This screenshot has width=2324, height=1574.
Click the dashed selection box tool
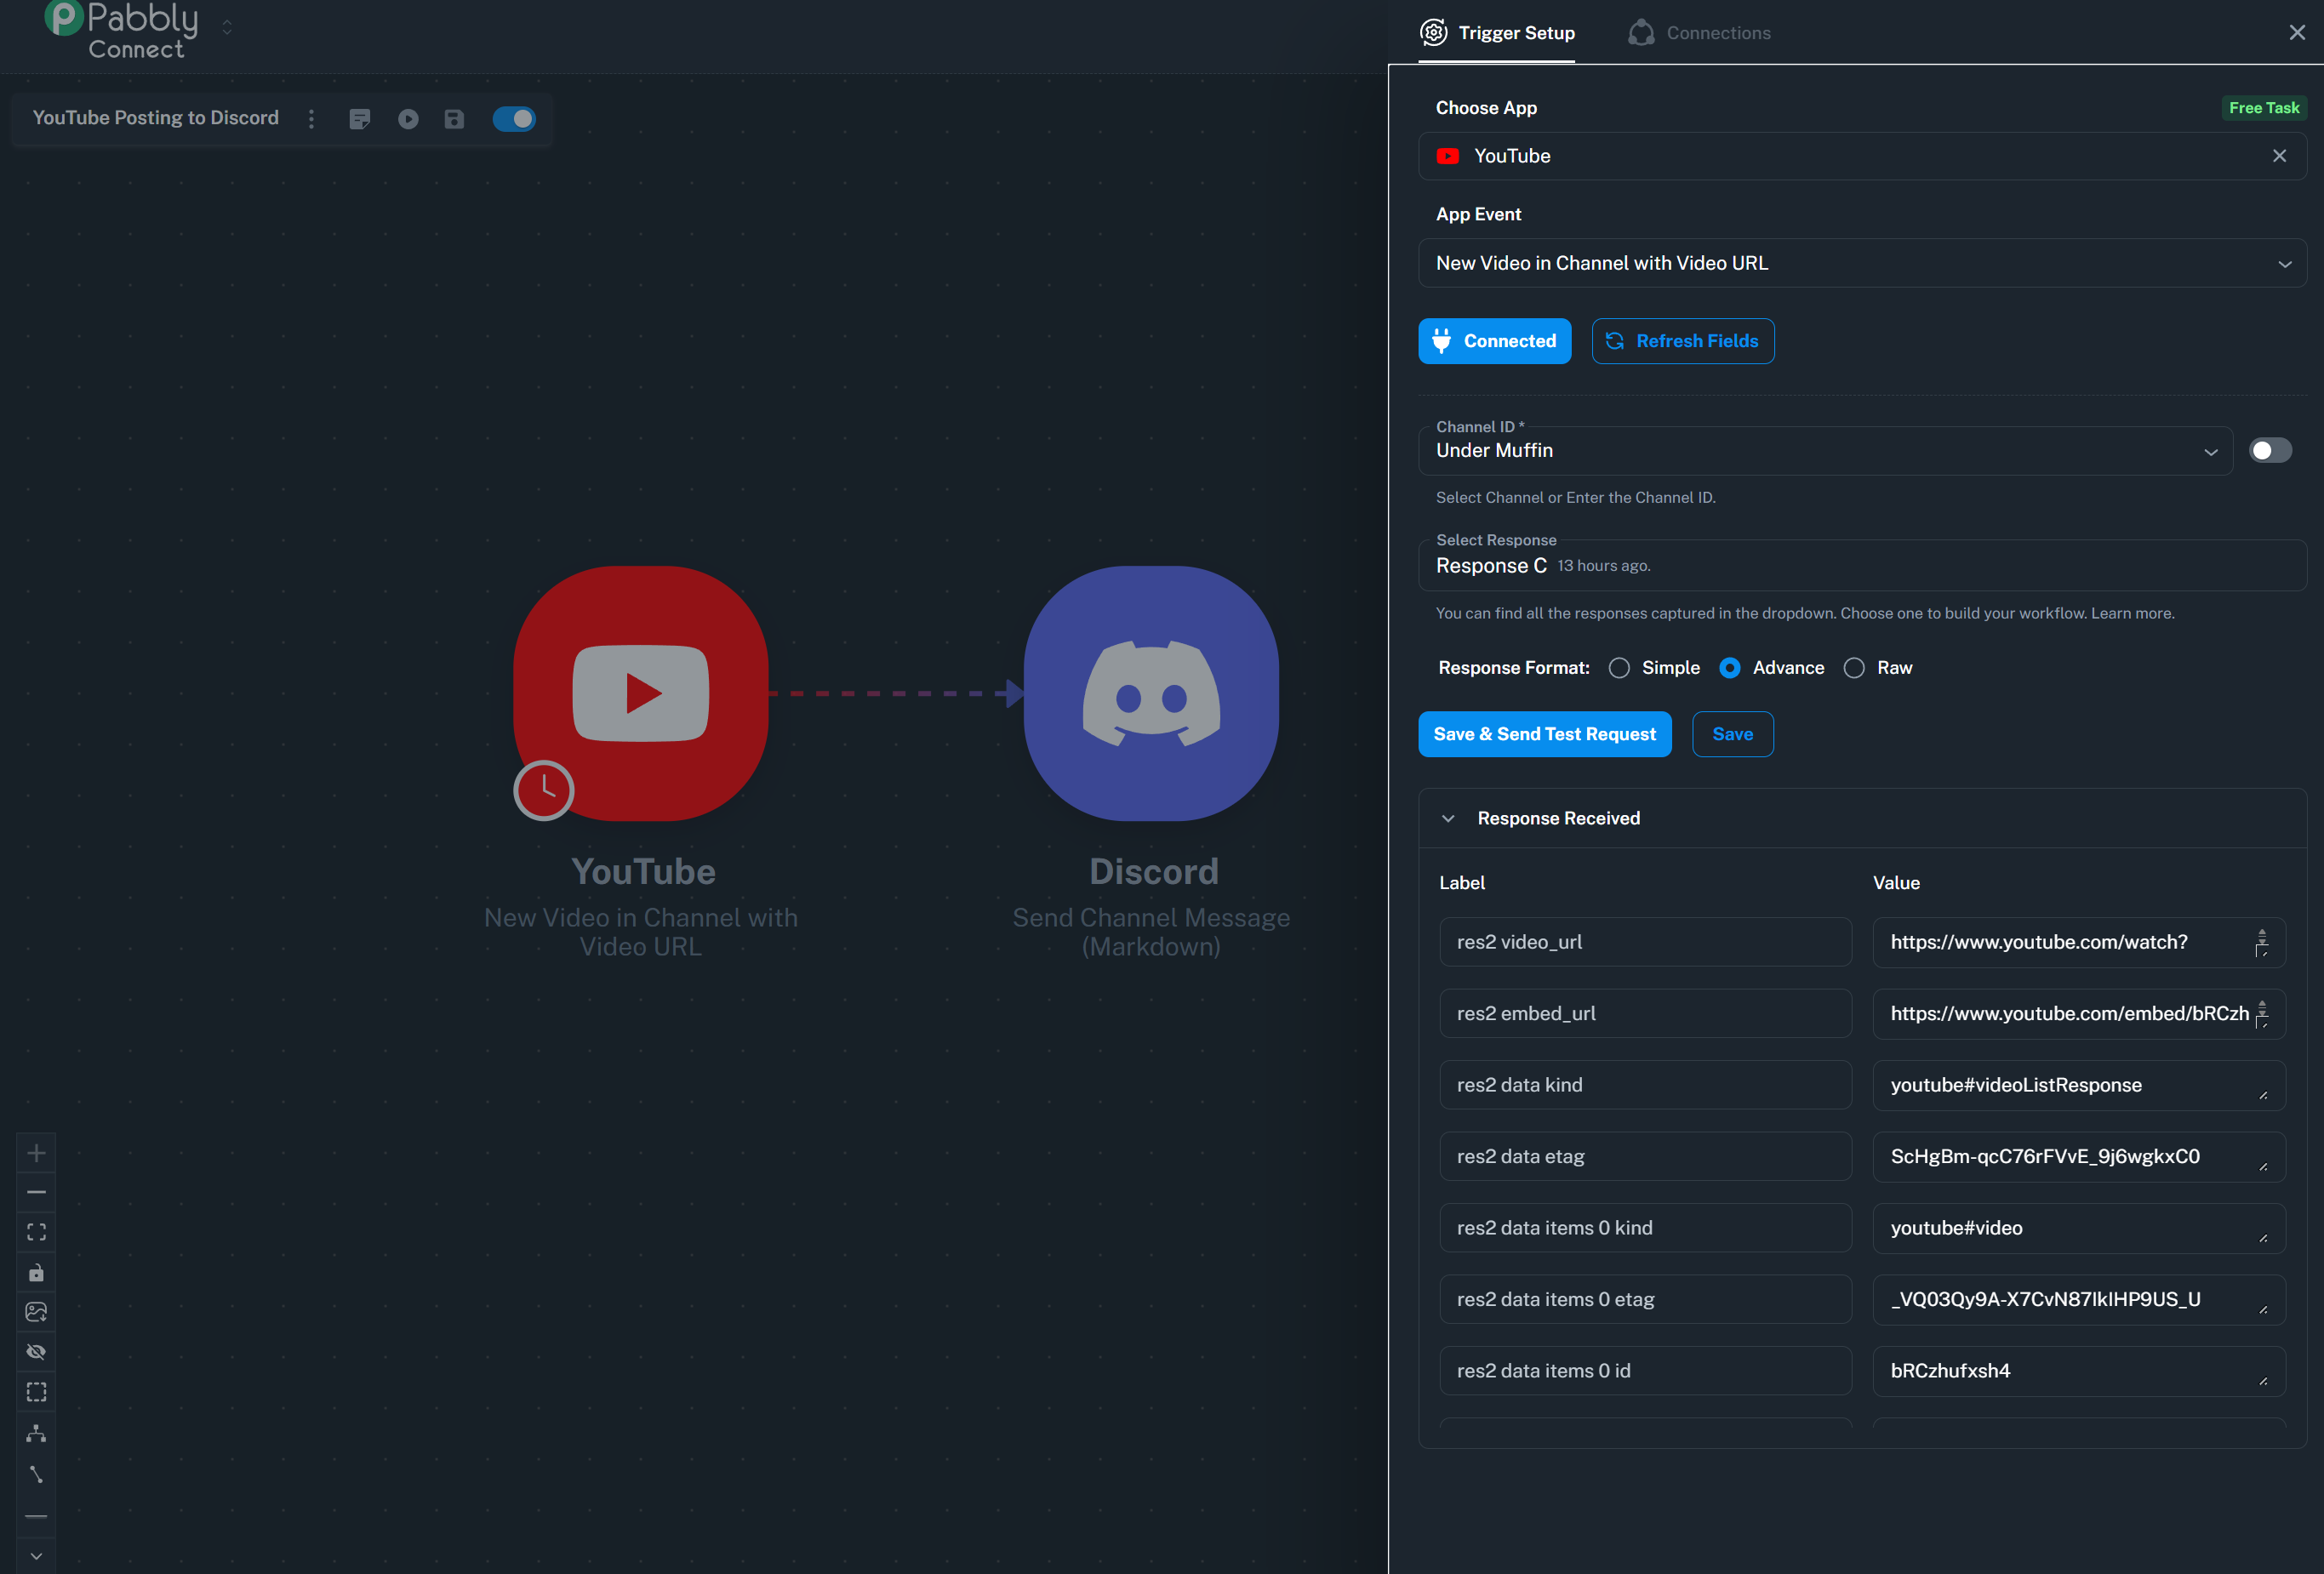pos(36,1392)
